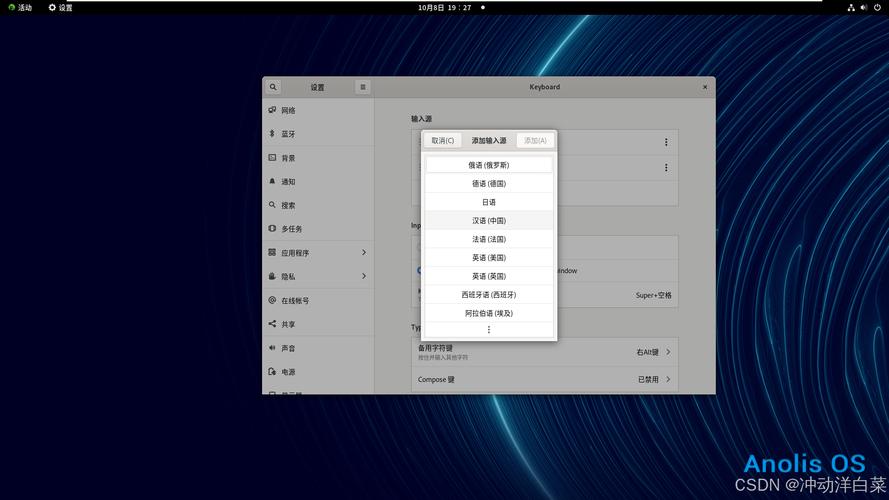Click the 取消(C) cancel button

point(443,141)
